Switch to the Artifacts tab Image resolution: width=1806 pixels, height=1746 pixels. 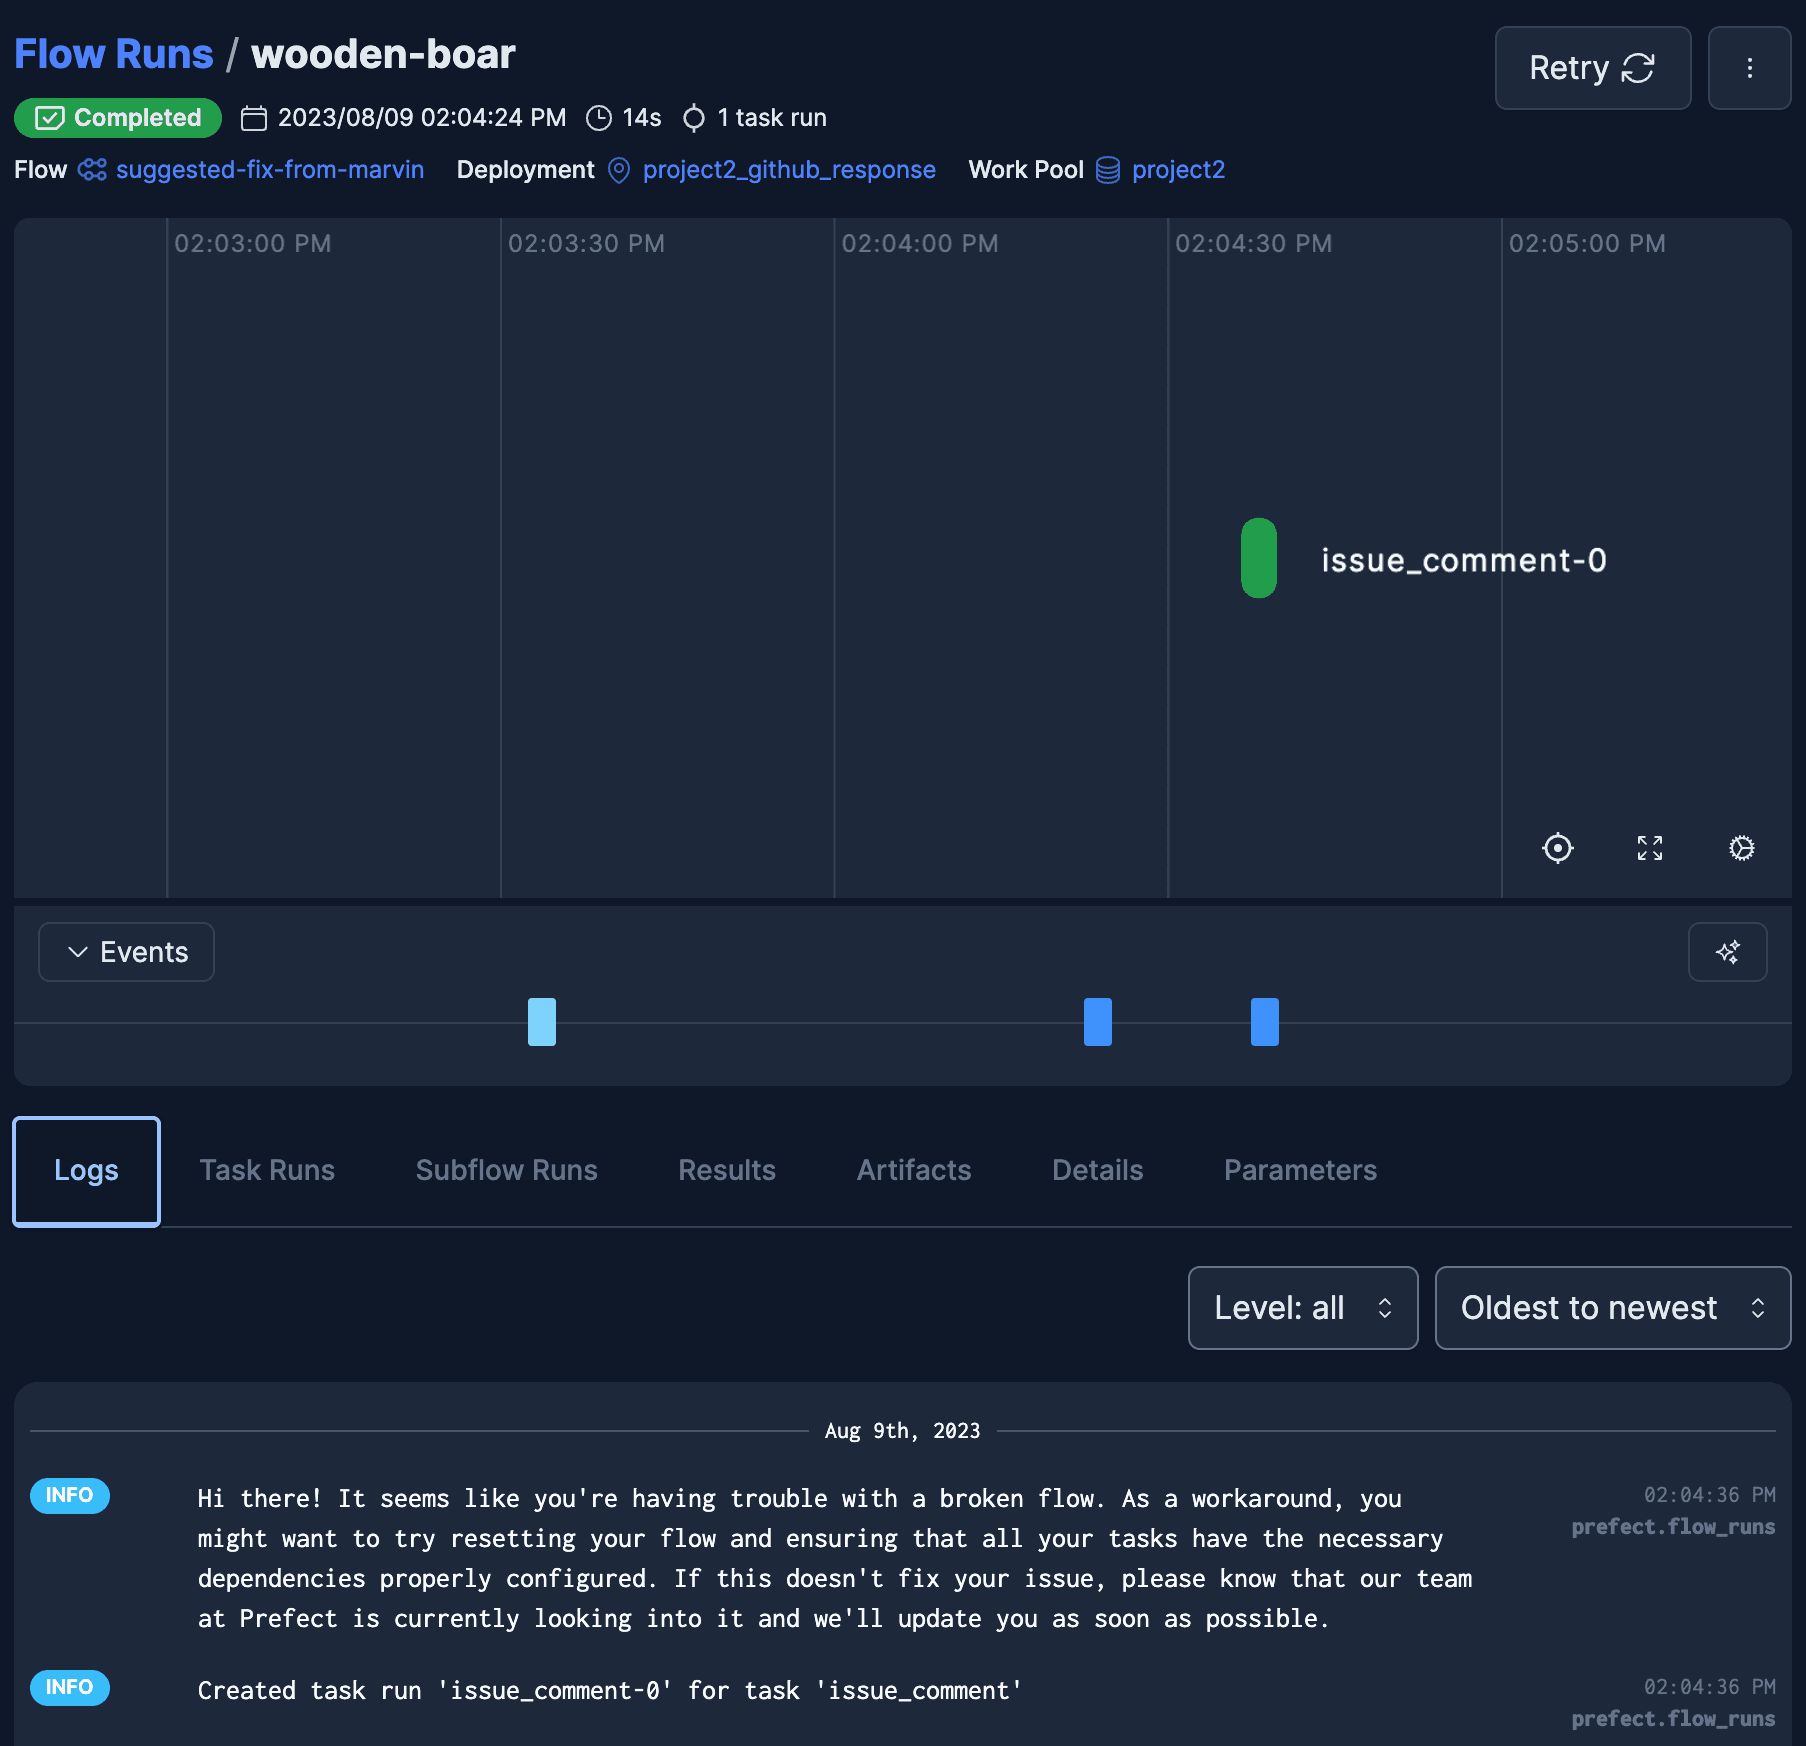point(913,1170)
